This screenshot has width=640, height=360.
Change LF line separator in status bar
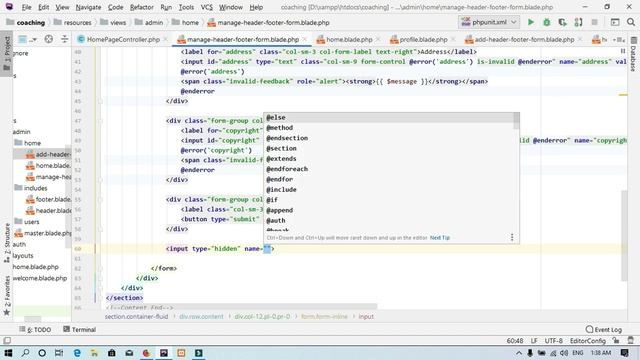coord(534,341)
